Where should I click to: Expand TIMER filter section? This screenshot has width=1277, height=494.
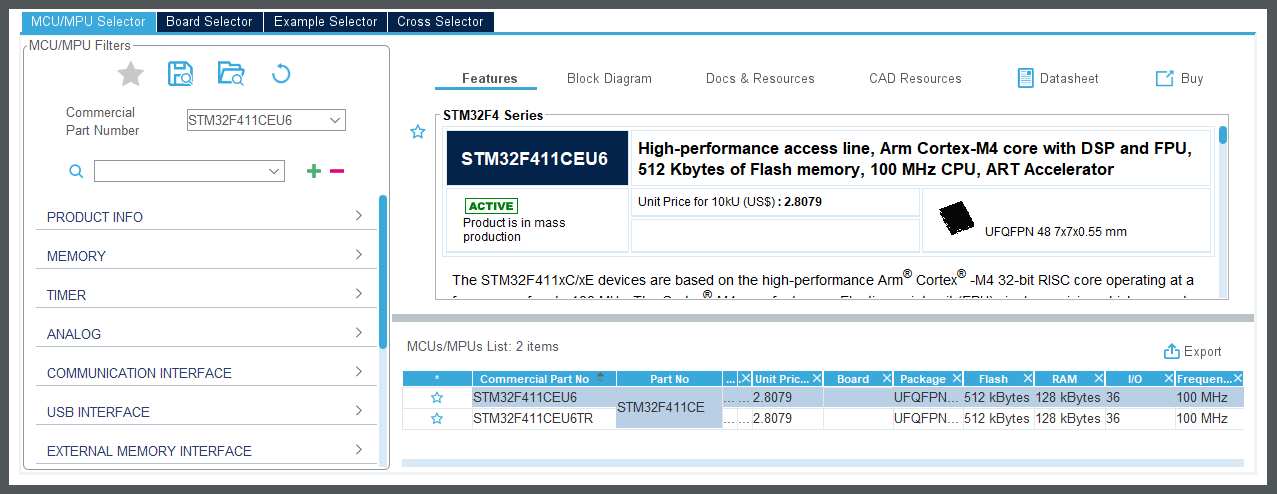pyautogui.click(x=207, y=295)
